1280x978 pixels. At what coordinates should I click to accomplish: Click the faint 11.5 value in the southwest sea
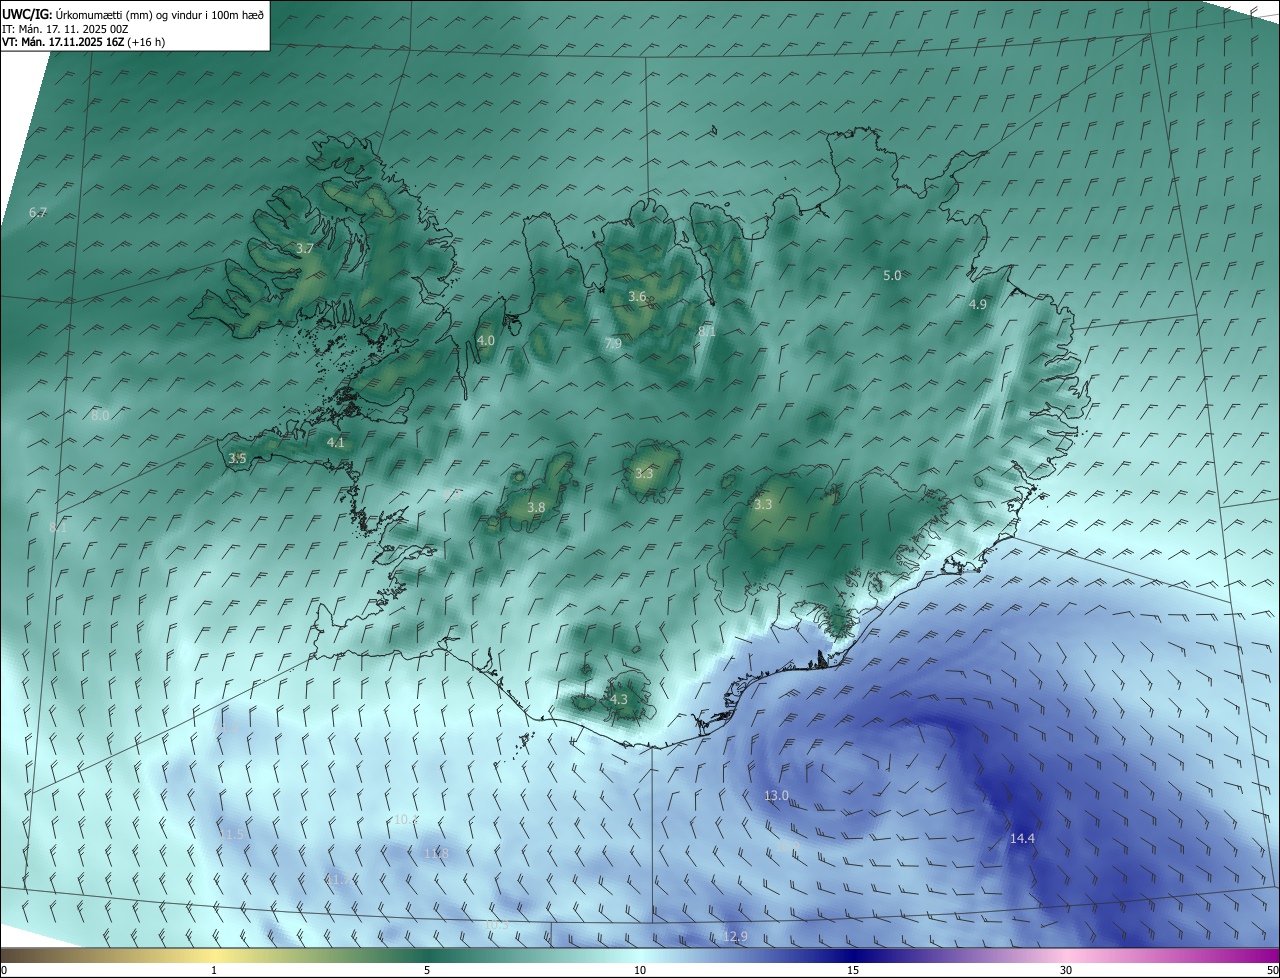tap(232, 833)
